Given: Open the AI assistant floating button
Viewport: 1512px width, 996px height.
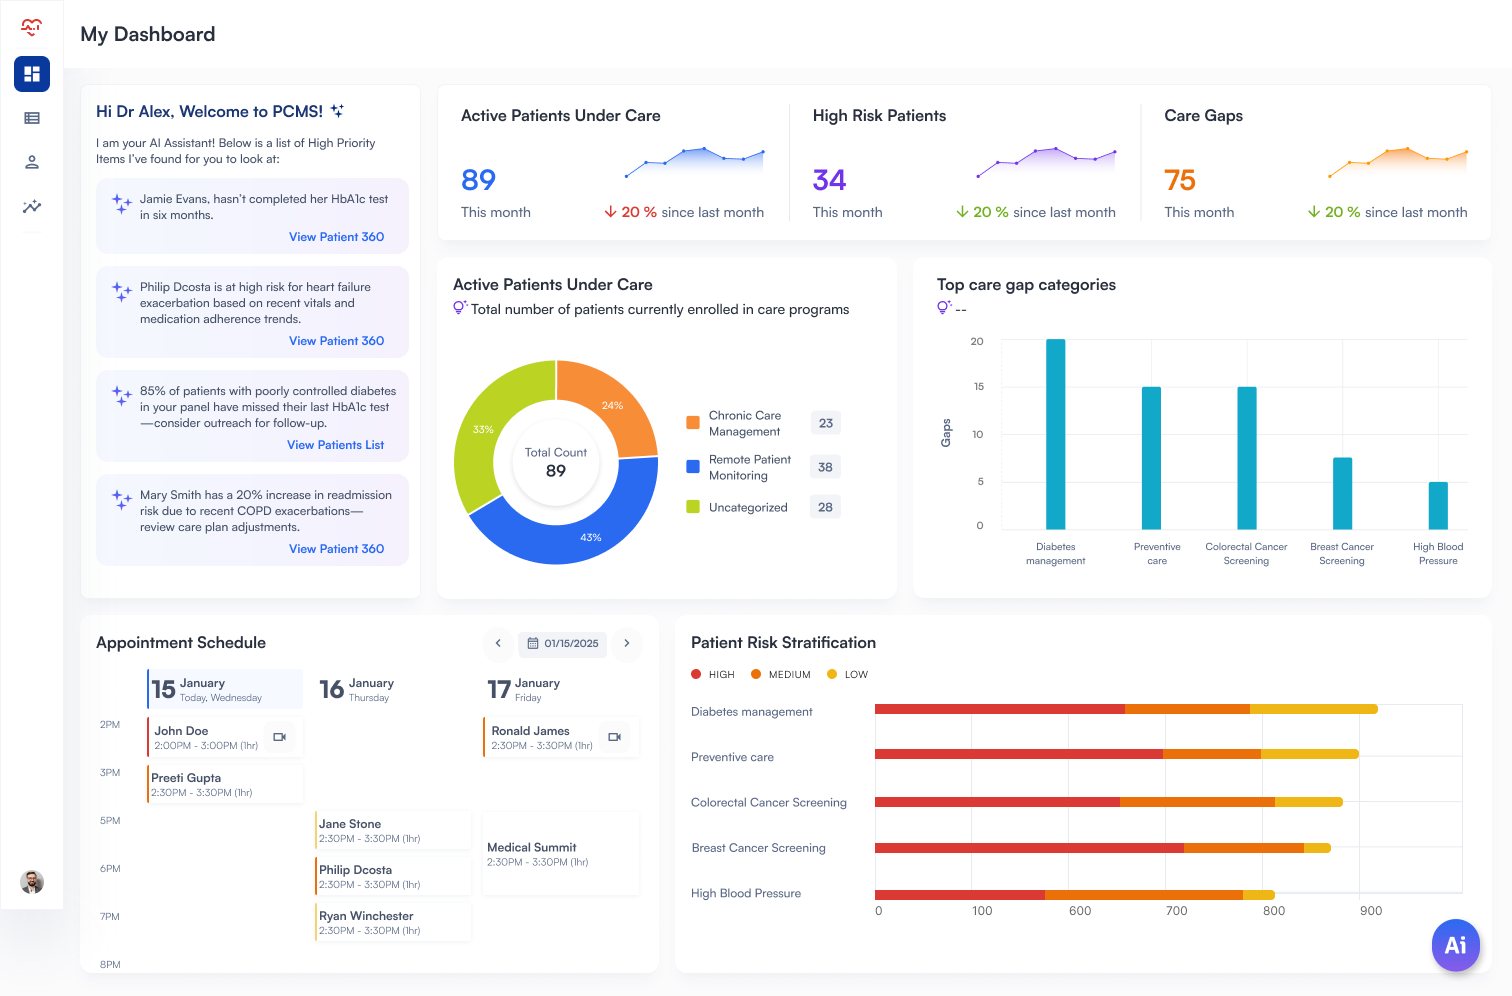Looking at the screenshot, I should (1455, 945).
